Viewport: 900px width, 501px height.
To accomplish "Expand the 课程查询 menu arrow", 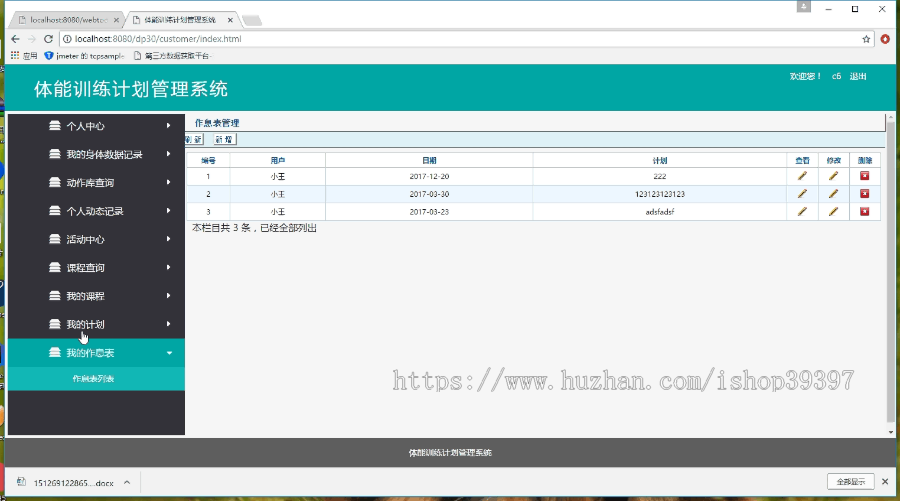I will click(x=168, y=267).
